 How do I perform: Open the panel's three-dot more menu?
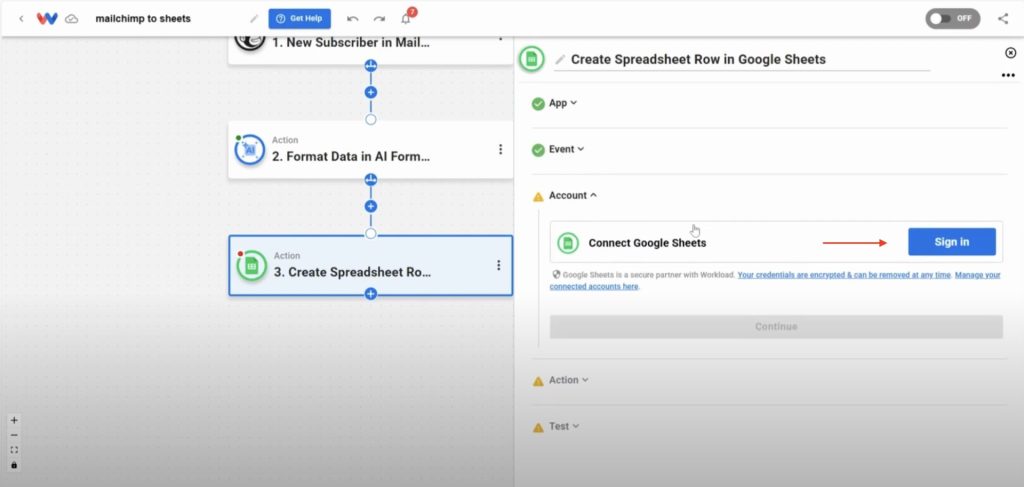1008,76
